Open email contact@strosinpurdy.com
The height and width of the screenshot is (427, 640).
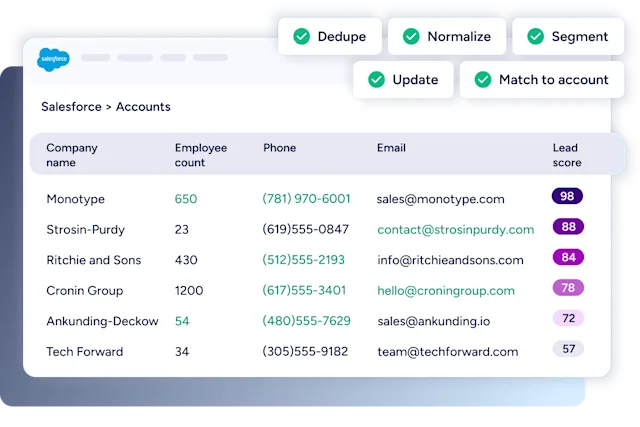coord(456,230)
